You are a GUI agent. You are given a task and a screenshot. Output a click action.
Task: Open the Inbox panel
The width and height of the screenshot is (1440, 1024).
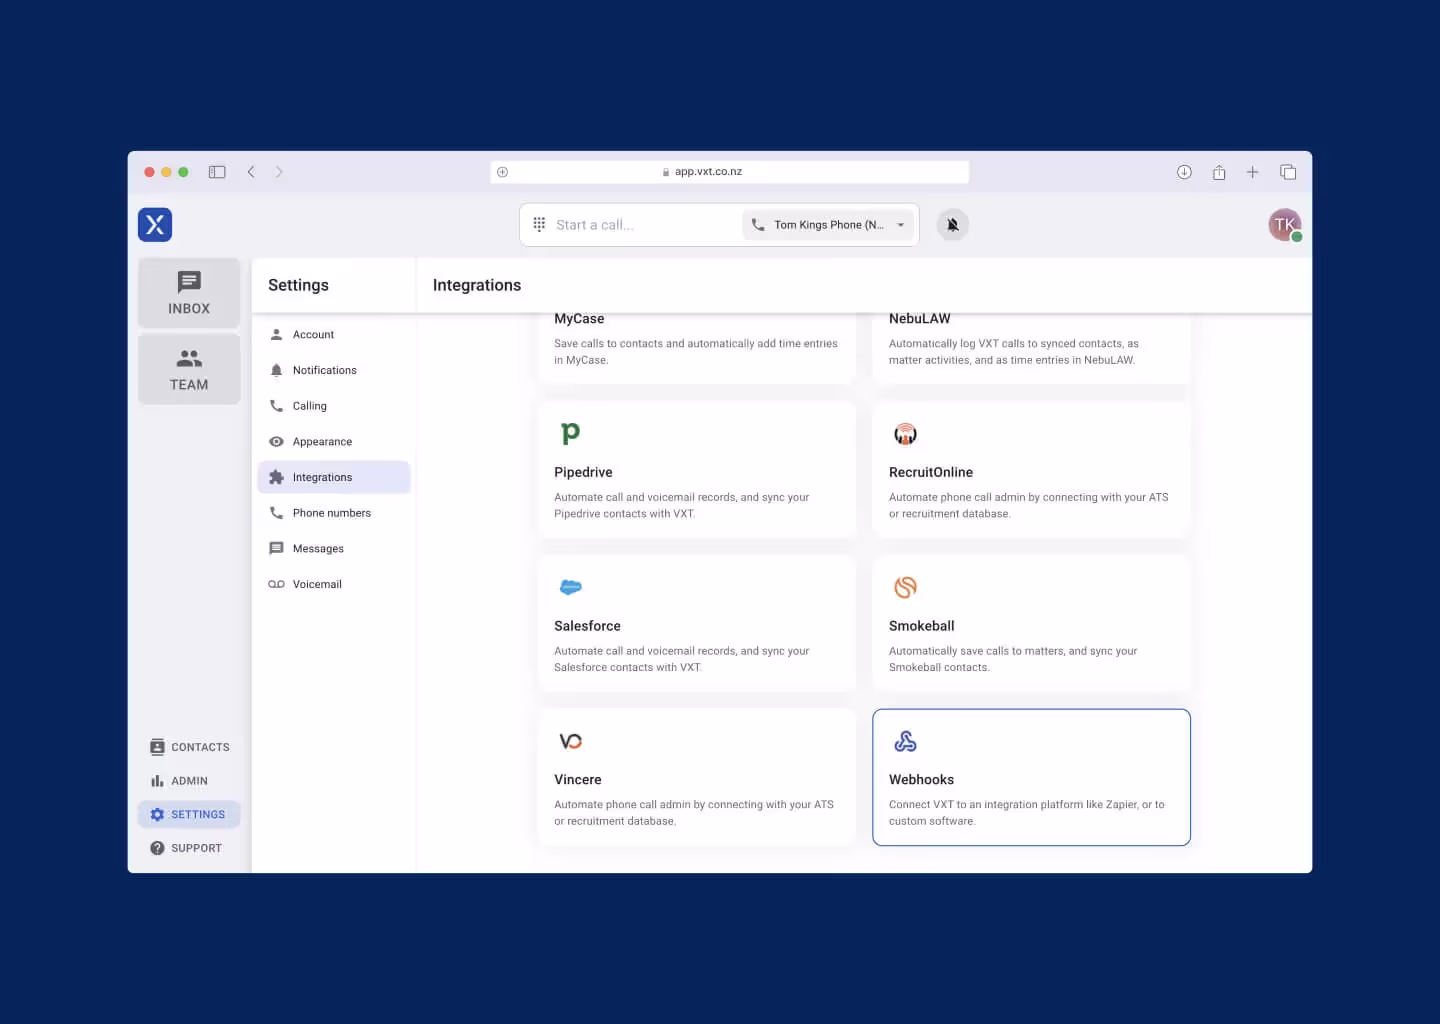point(189,293)
